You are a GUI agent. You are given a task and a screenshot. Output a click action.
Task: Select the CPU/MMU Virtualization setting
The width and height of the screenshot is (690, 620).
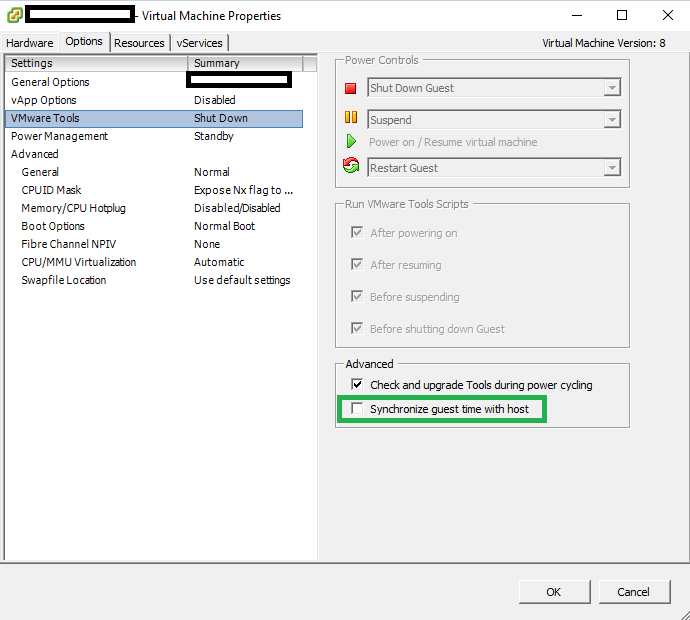[154, 262]
